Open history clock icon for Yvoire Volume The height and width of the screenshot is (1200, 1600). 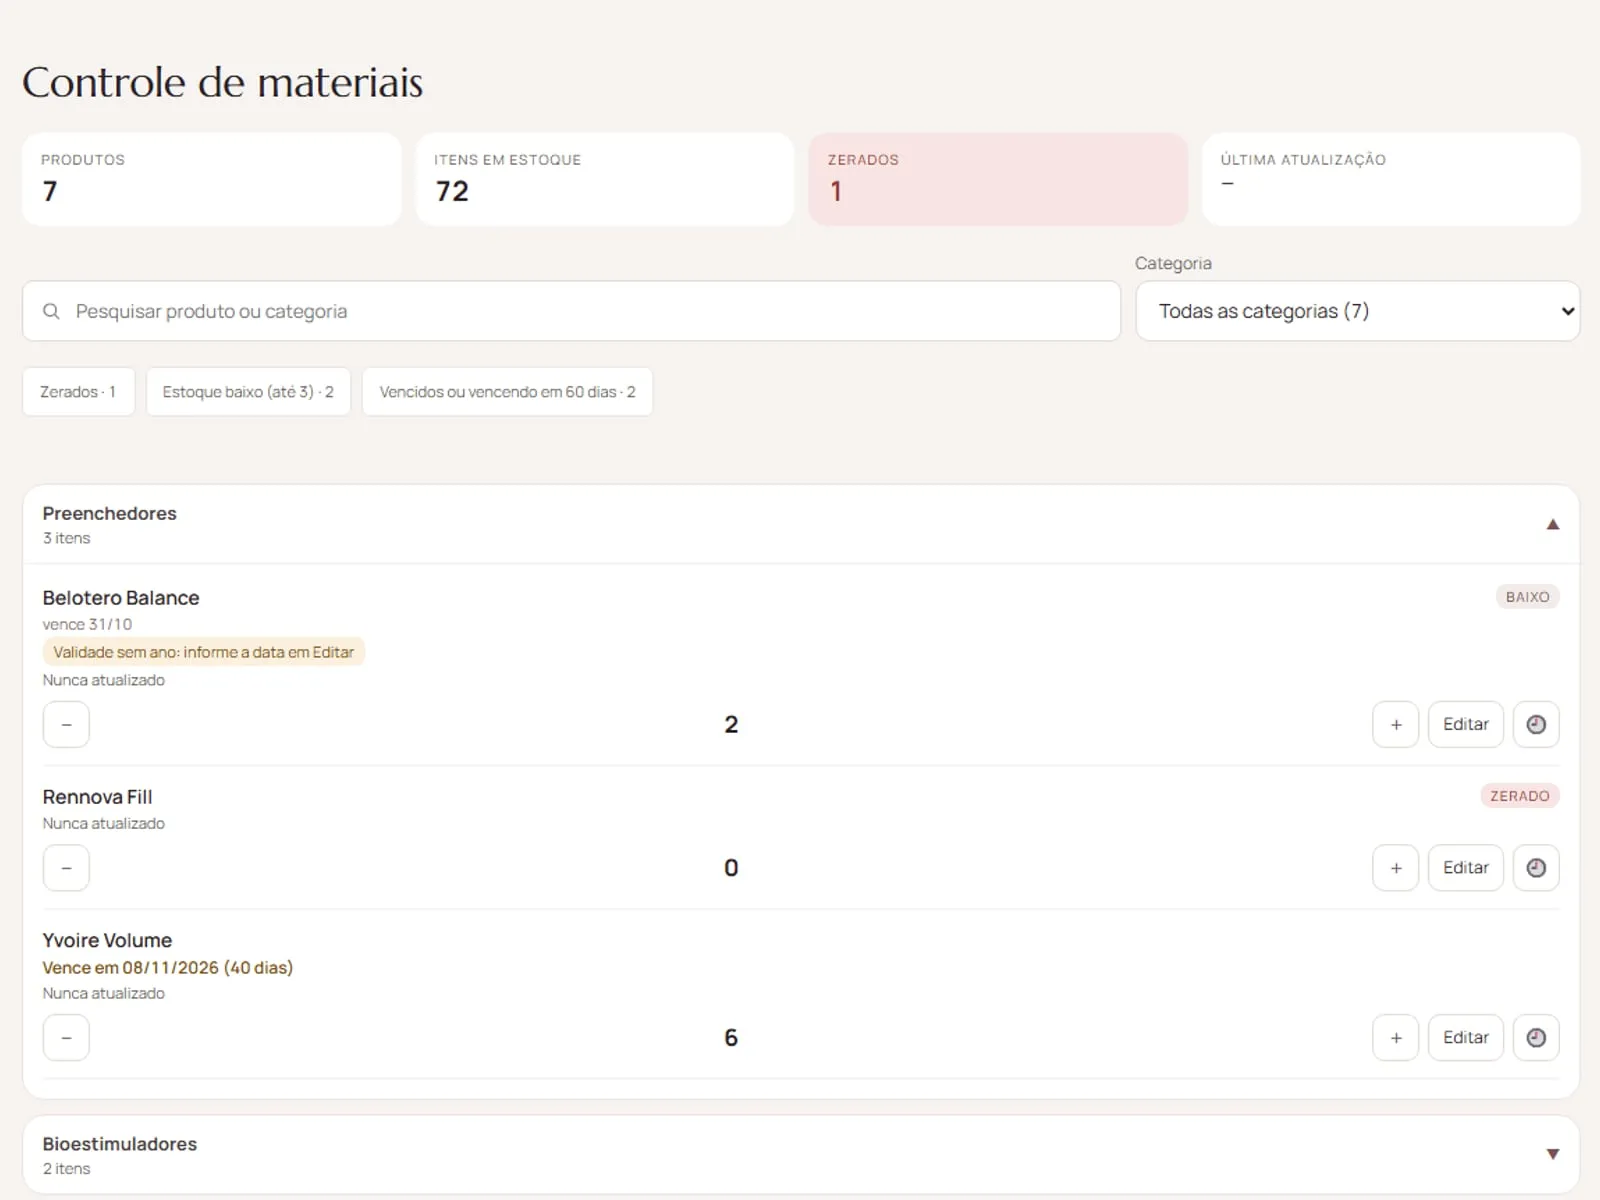1536,1038
